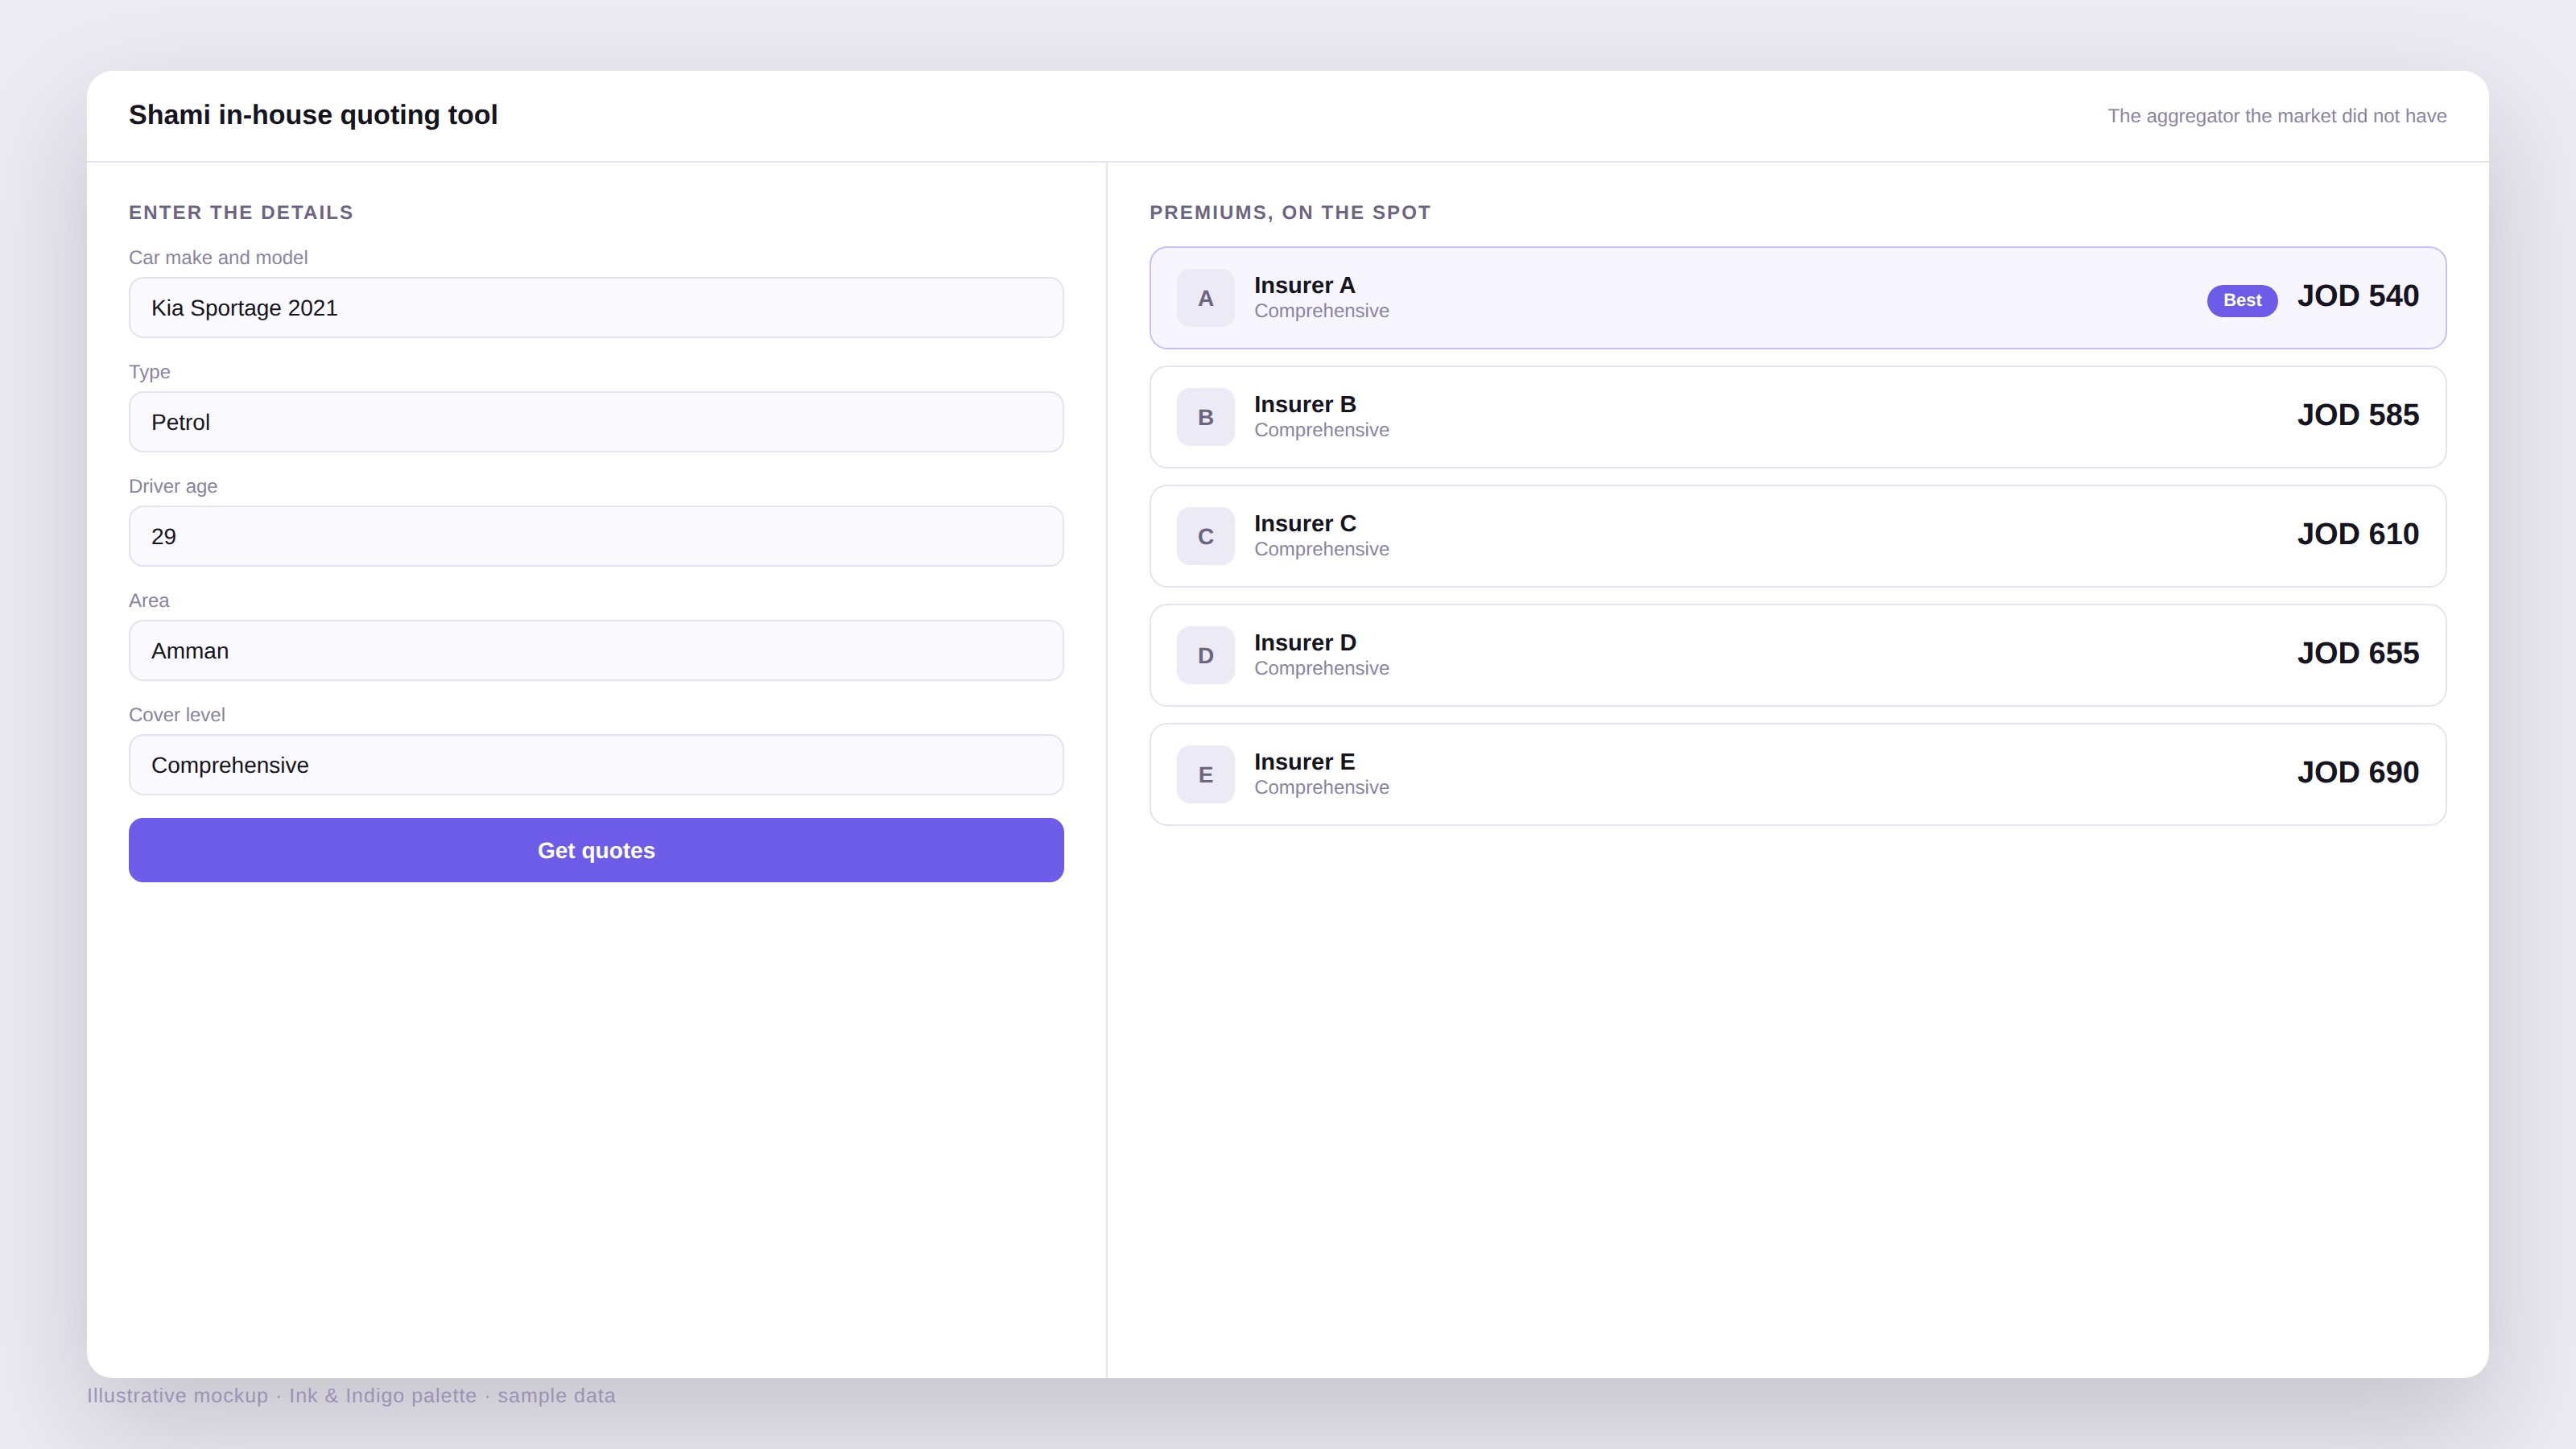The image size is (2576, 1449).
Task: Click the Shami in-house quoting tool title
Action: click(x=313, y=115)
